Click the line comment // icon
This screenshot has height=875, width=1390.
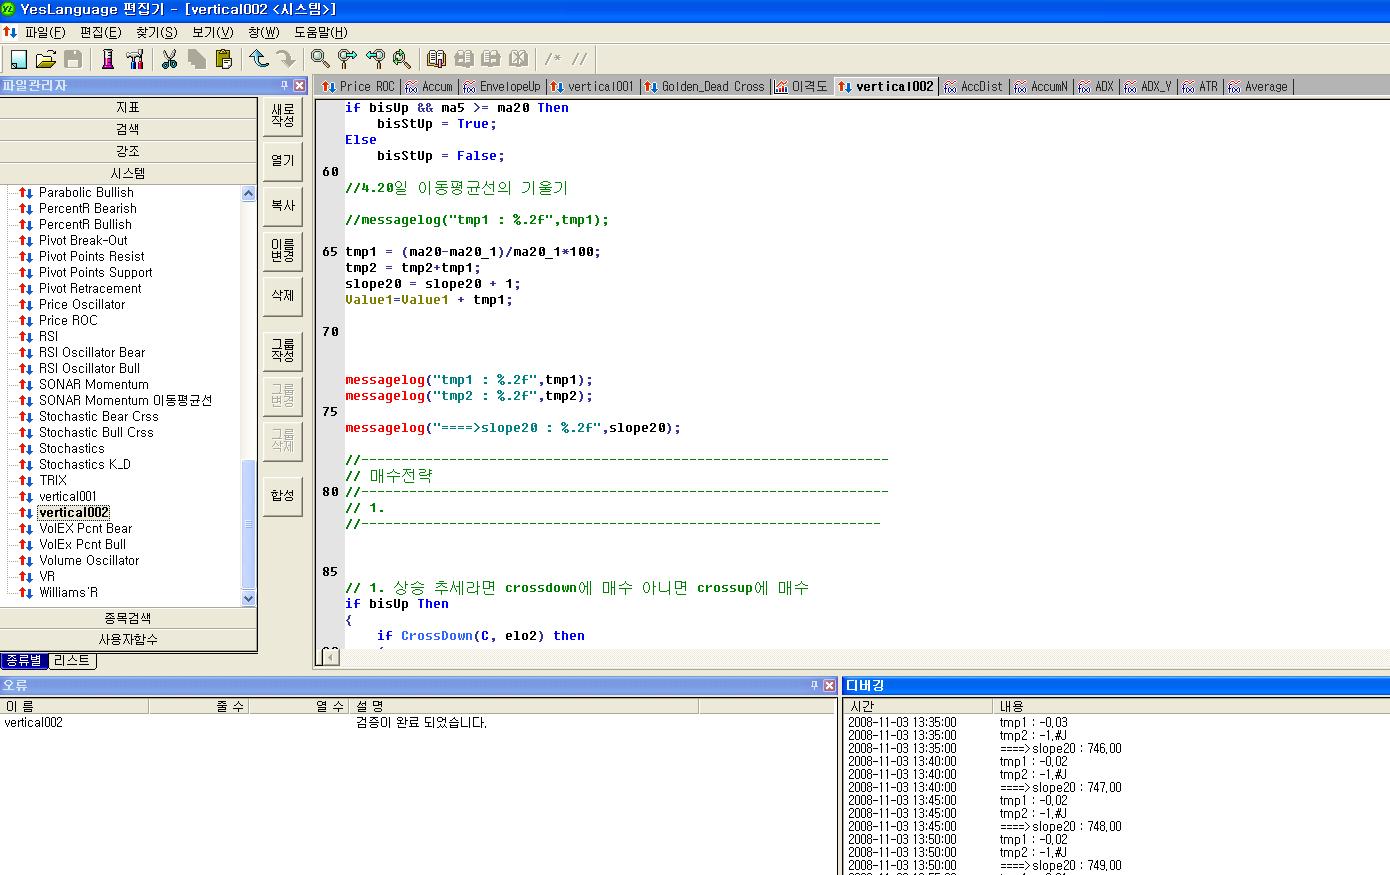580,59
